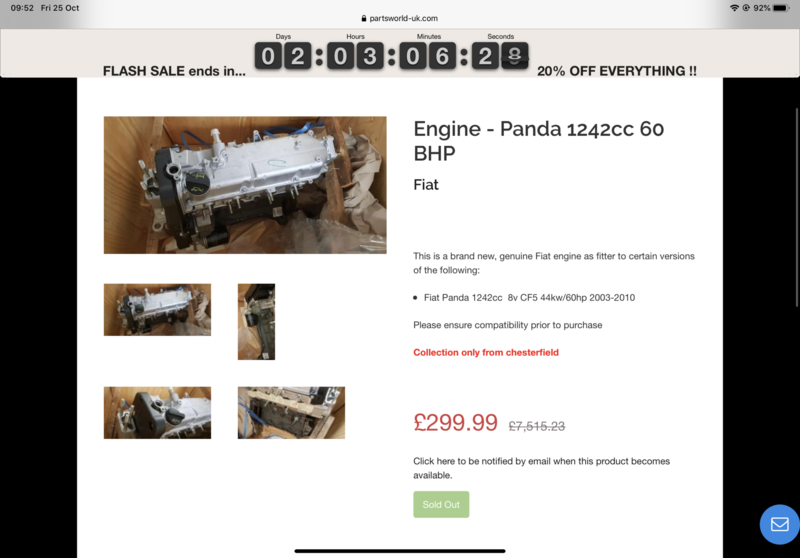Click the Fiat brand name link
The image size is (800, 558).
(426, 185)
